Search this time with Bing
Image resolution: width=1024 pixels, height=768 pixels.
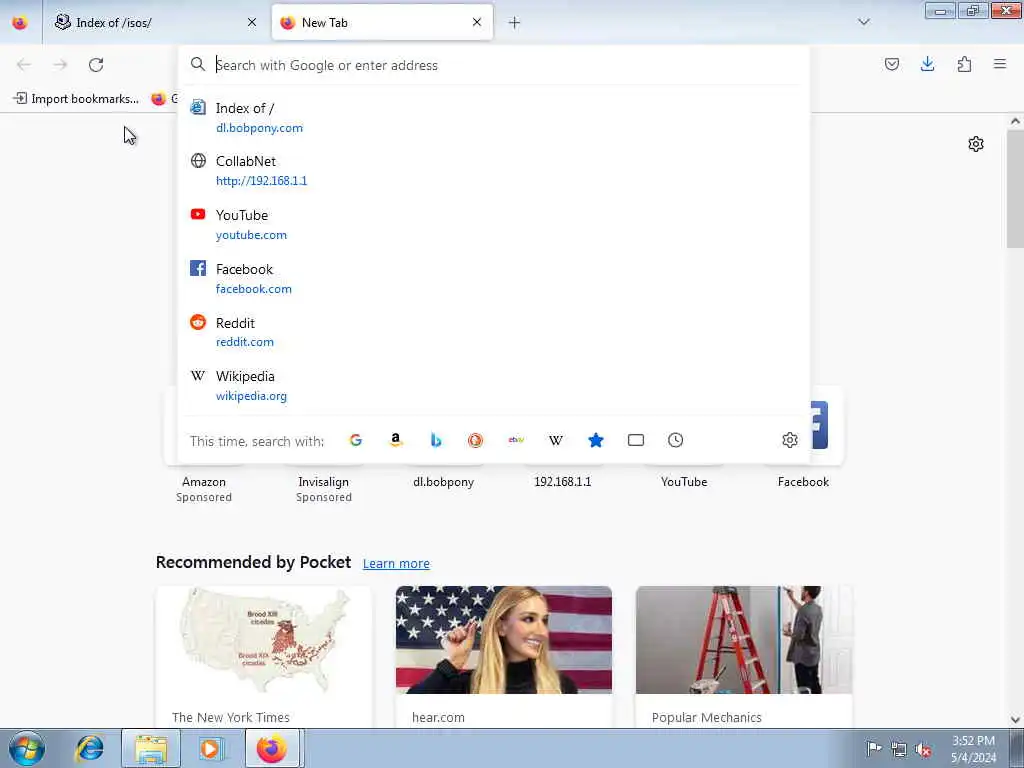[436, 440]
